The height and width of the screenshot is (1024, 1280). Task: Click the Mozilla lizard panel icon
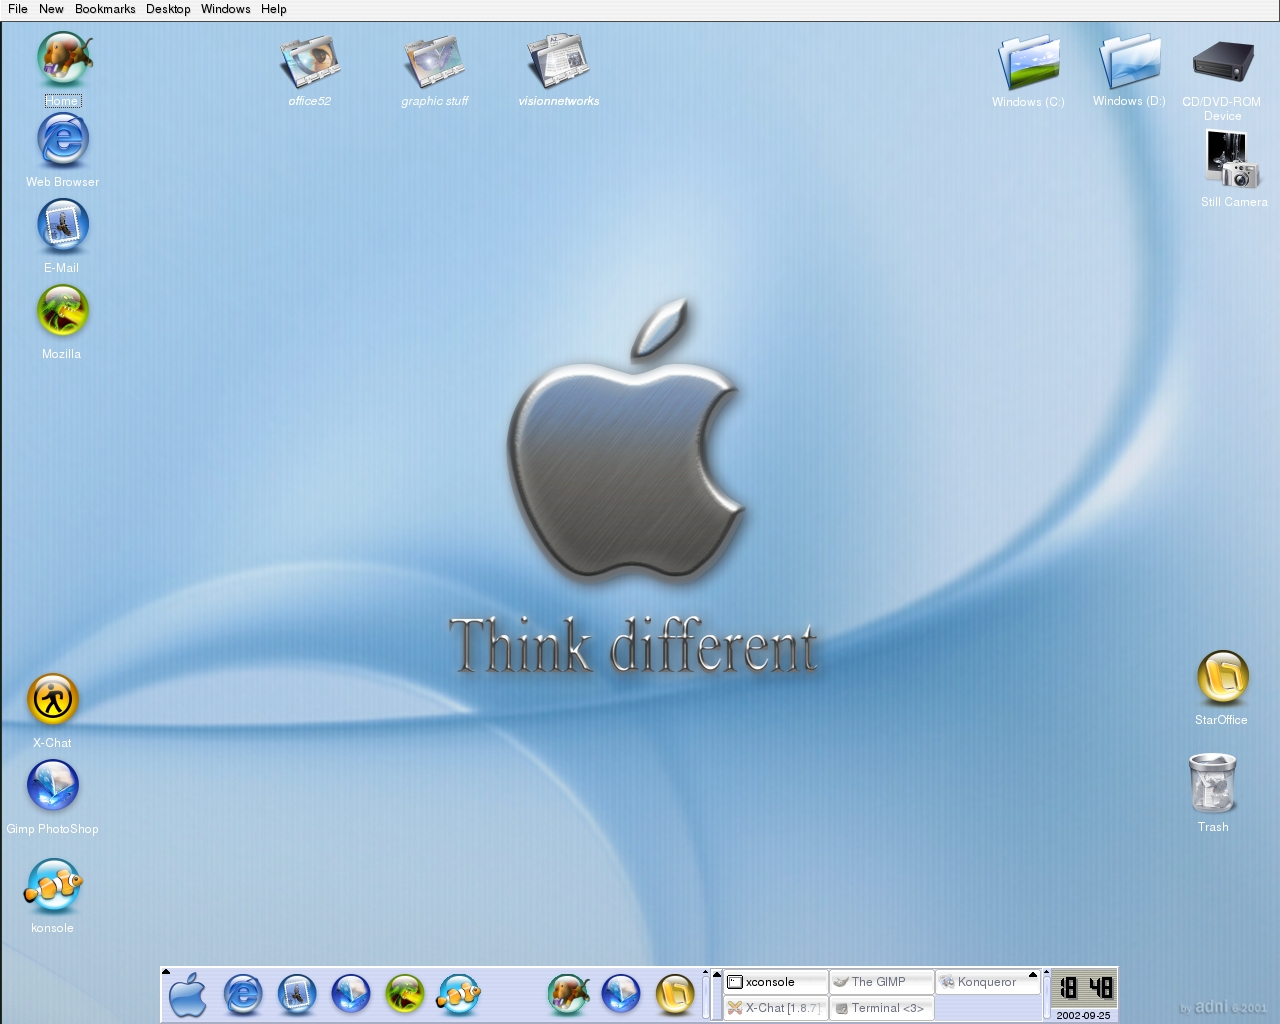click(x=405, y=994)
